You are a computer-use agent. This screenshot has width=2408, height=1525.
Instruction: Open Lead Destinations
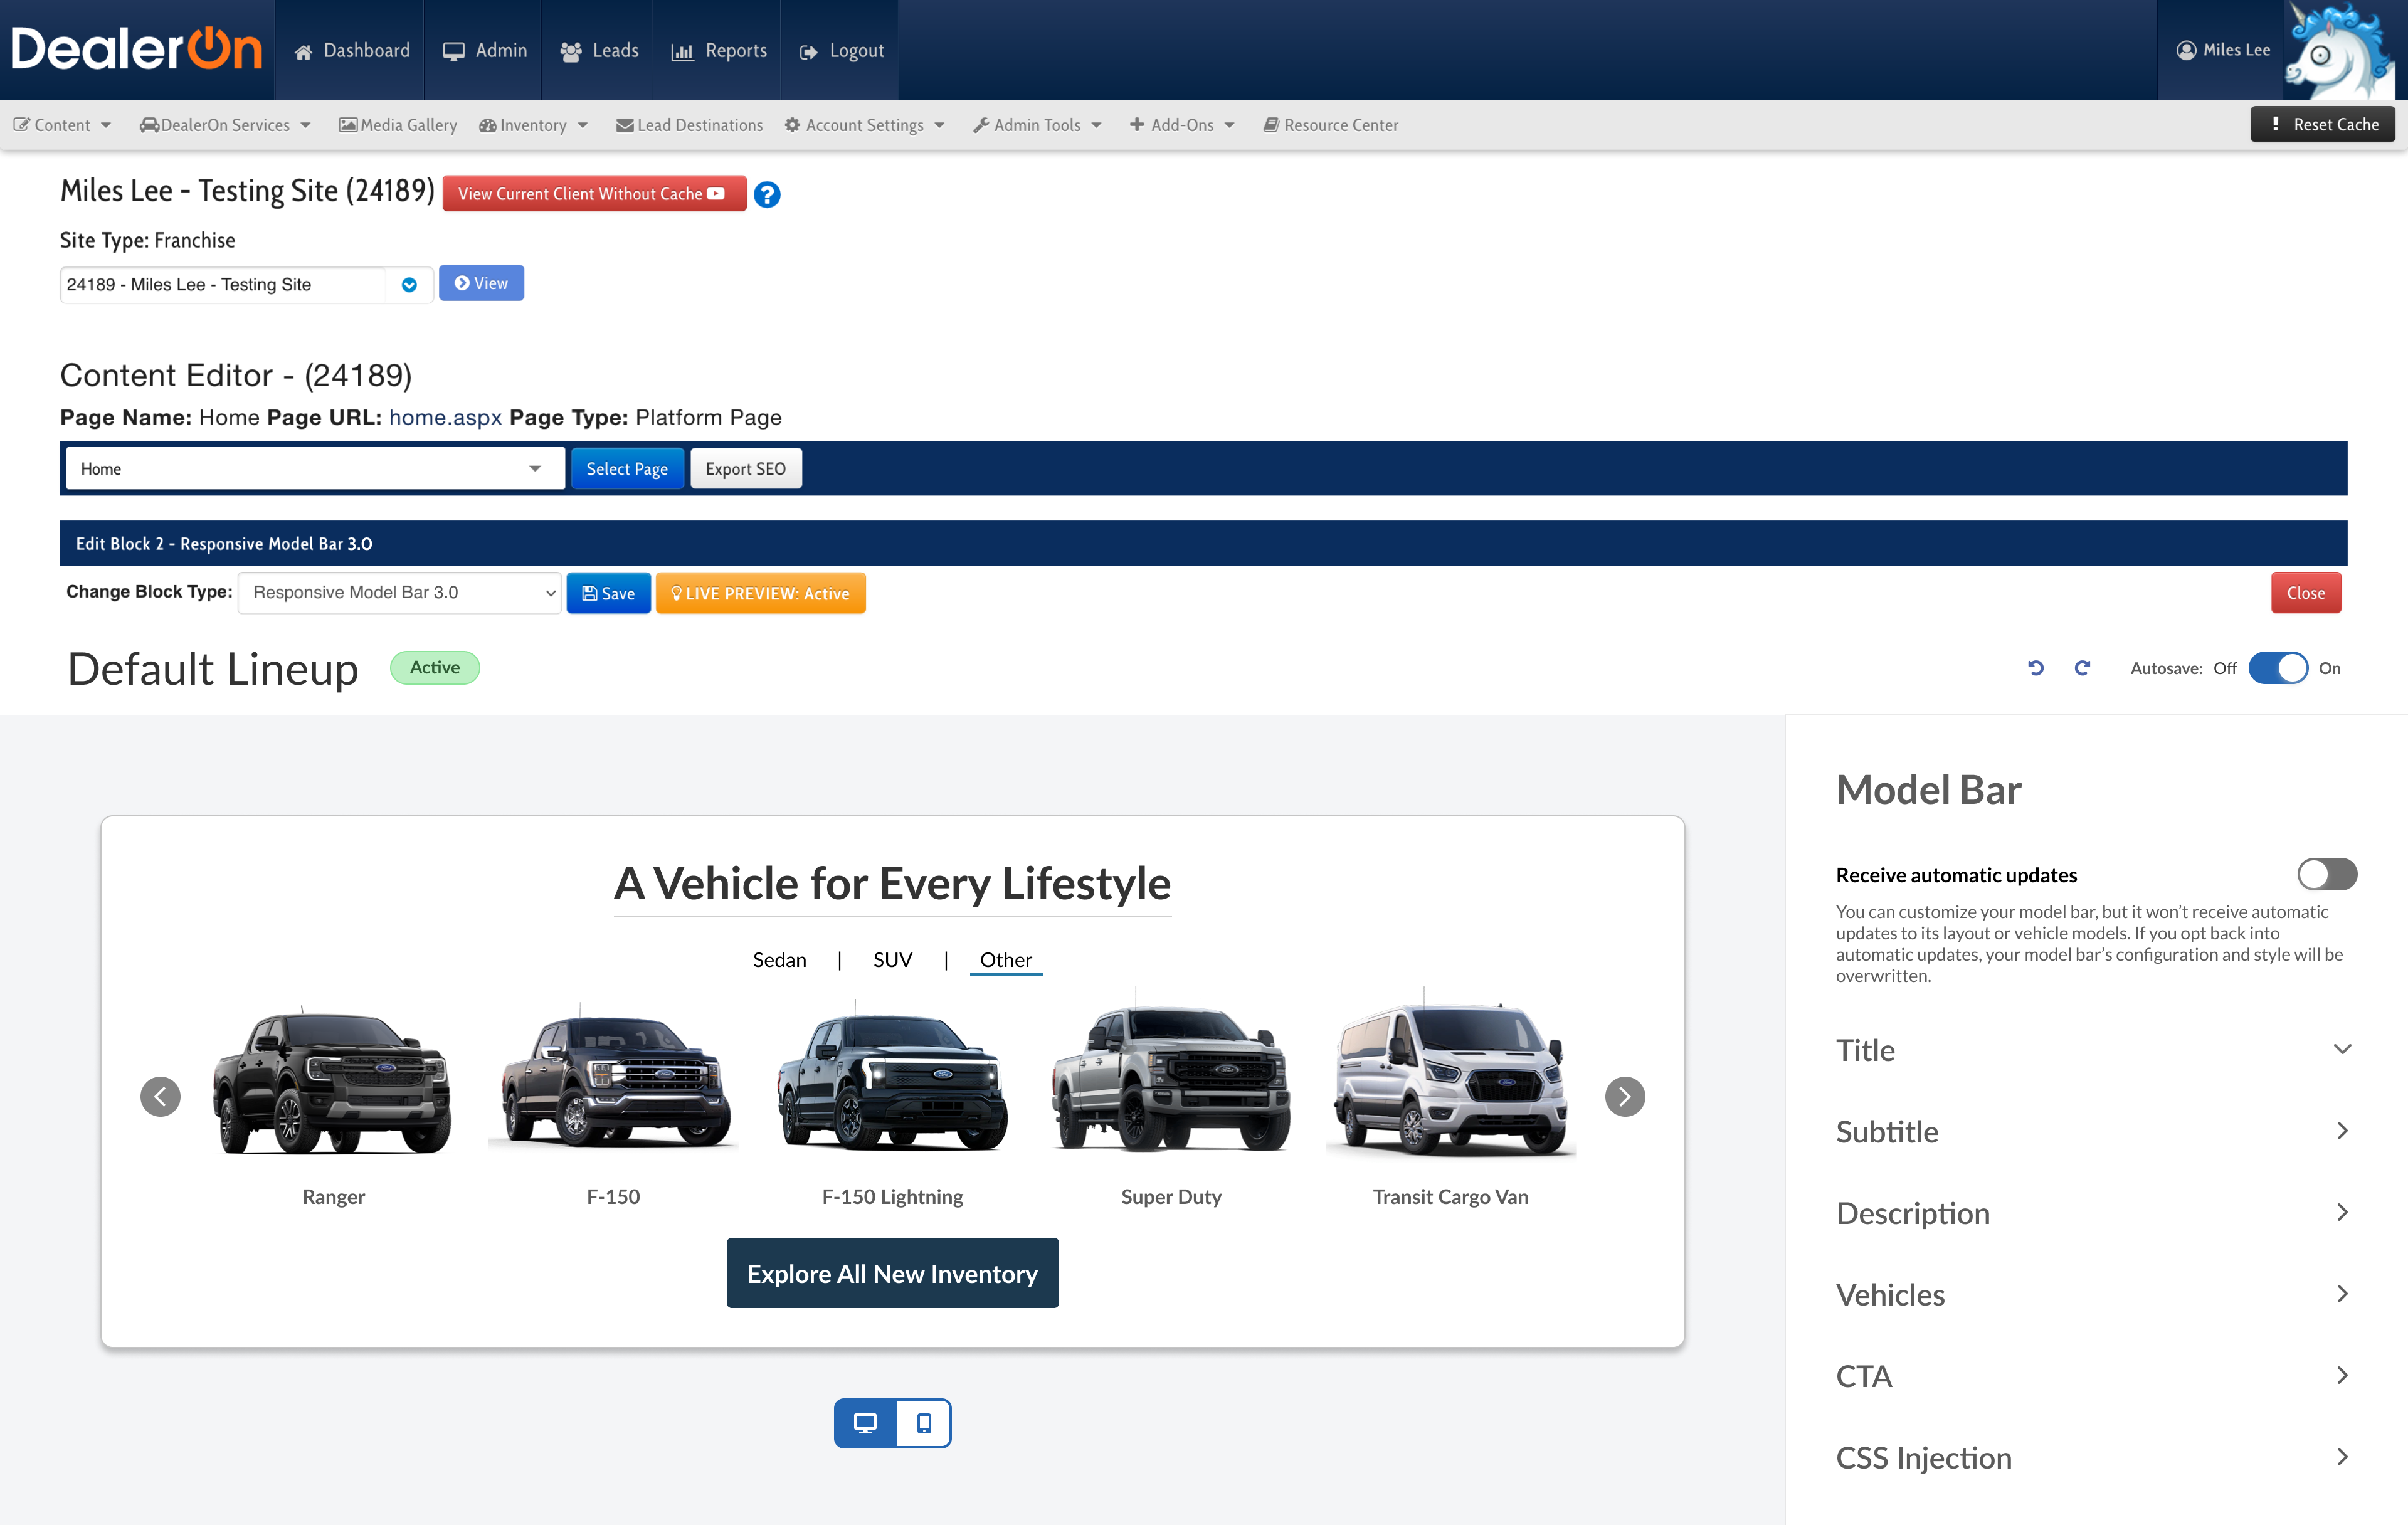pos(690,125)
